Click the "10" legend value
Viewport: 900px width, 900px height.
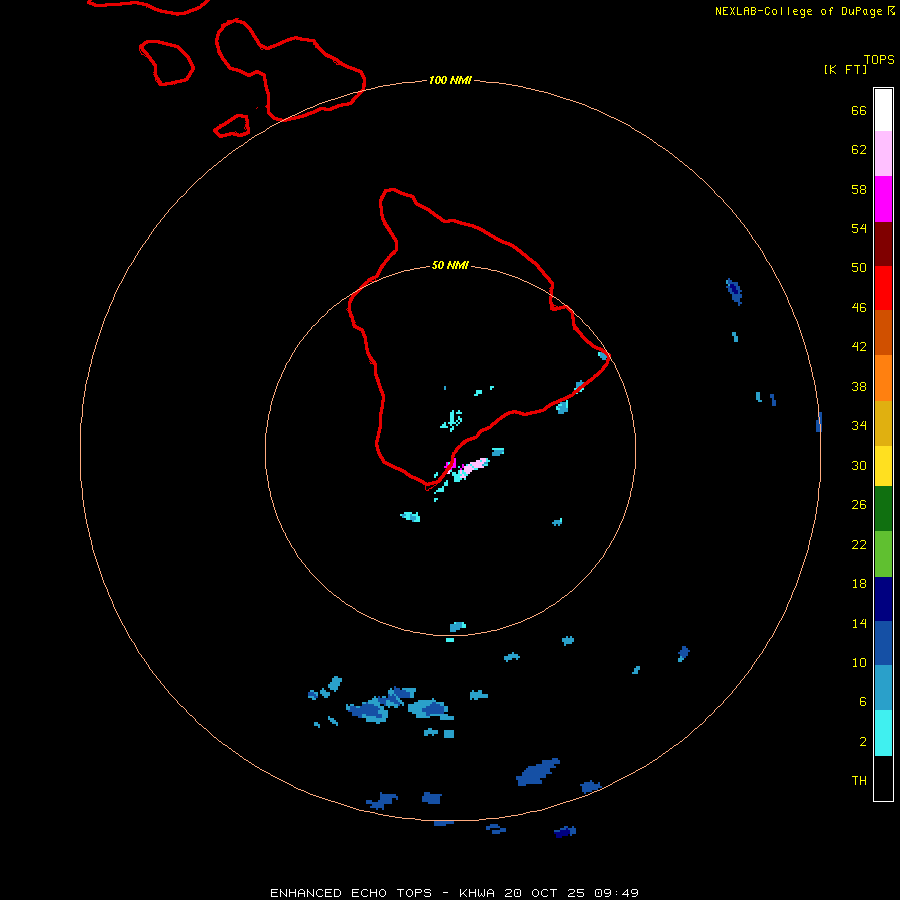[859, 663]
